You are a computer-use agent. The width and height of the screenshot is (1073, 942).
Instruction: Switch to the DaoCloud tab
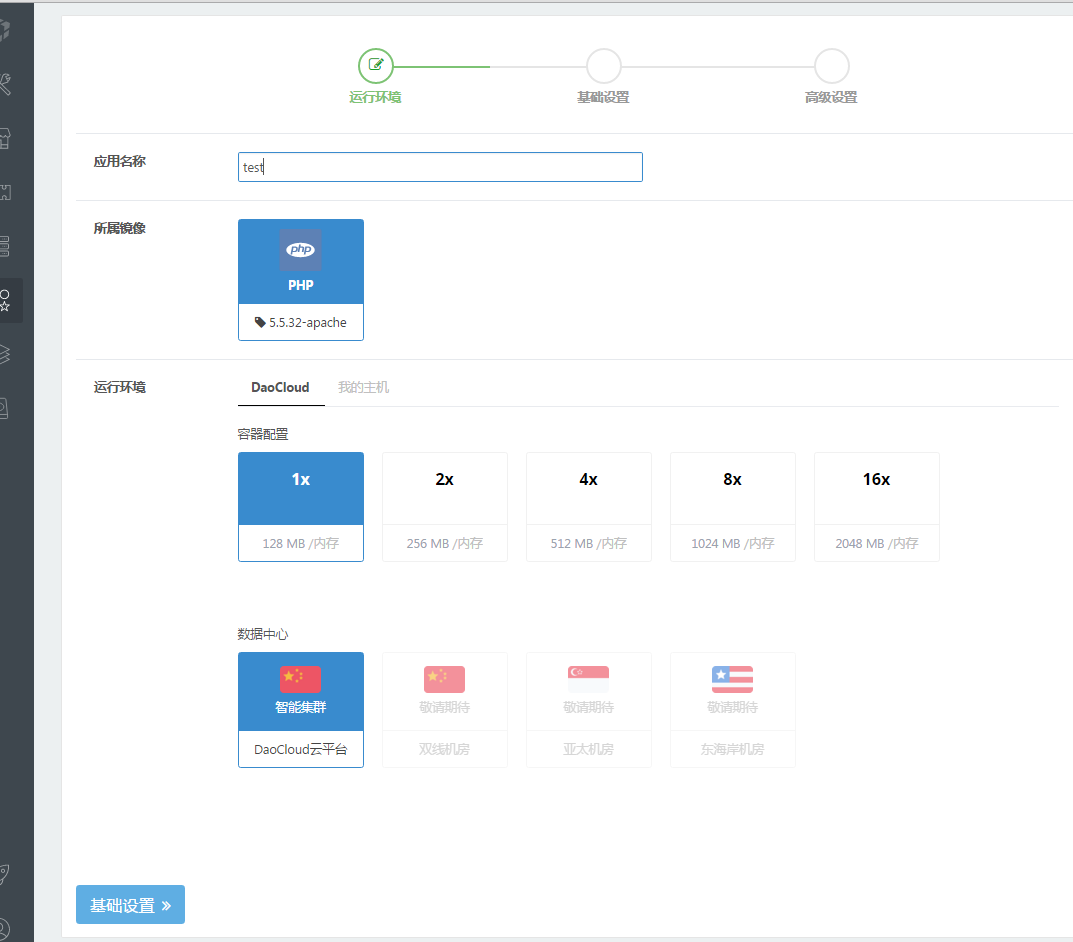pyautogui.click(x=281, y=387)
